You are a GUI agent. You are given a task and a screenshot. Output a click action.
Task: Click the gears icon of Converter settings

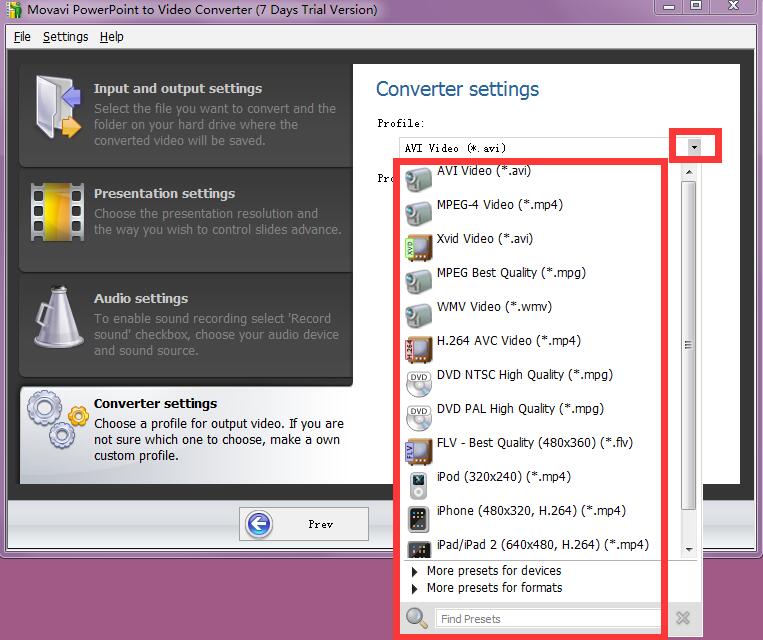tap(58, 420)
